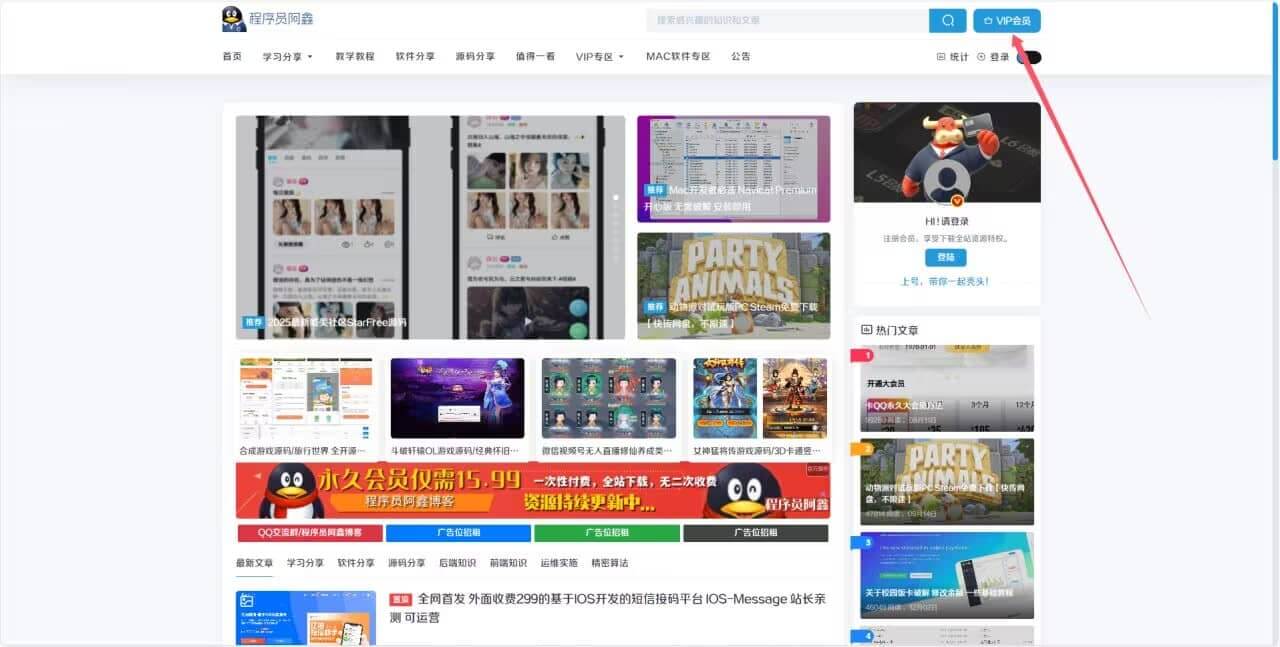Viewport: 1280px width, 647px height.
Task: Click the blue 登陆 button in sidebar
Action: [x=946, y=257]
